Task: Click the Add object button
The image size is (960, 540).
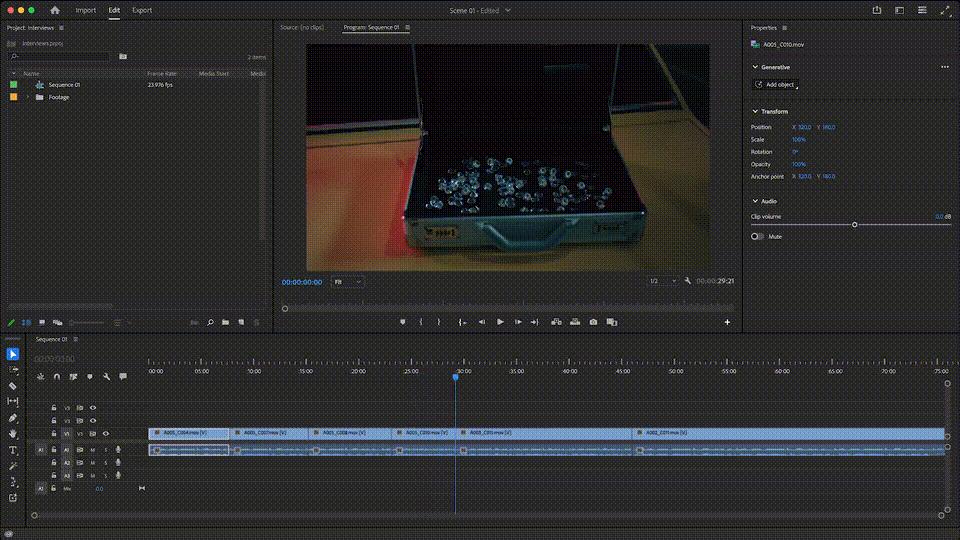Action: point(775,84)
